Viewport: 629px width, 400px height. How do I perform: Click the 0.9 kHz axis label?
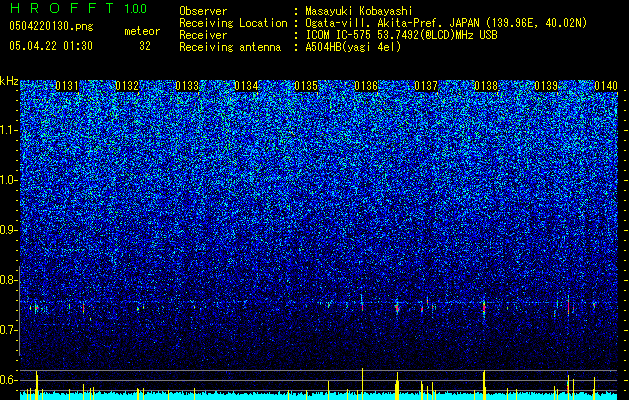tap(9, 230)
